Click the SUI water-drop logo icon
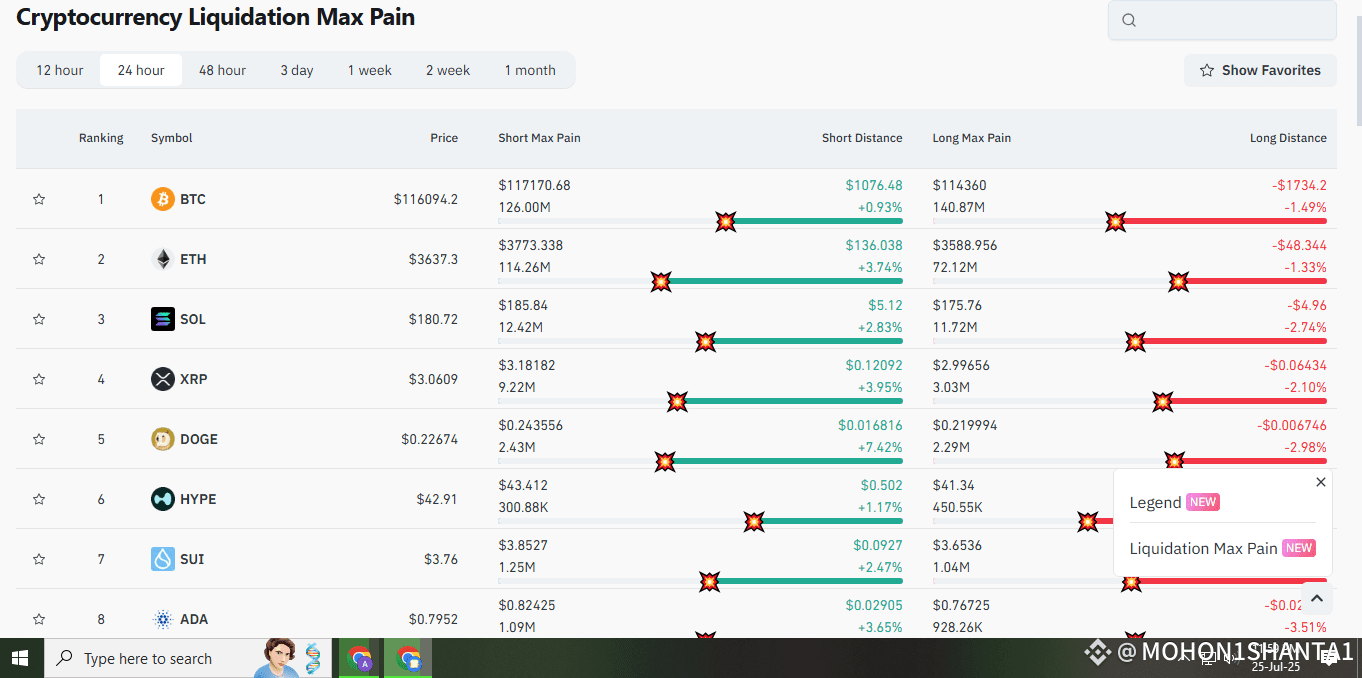 click(x=161, y=559)
